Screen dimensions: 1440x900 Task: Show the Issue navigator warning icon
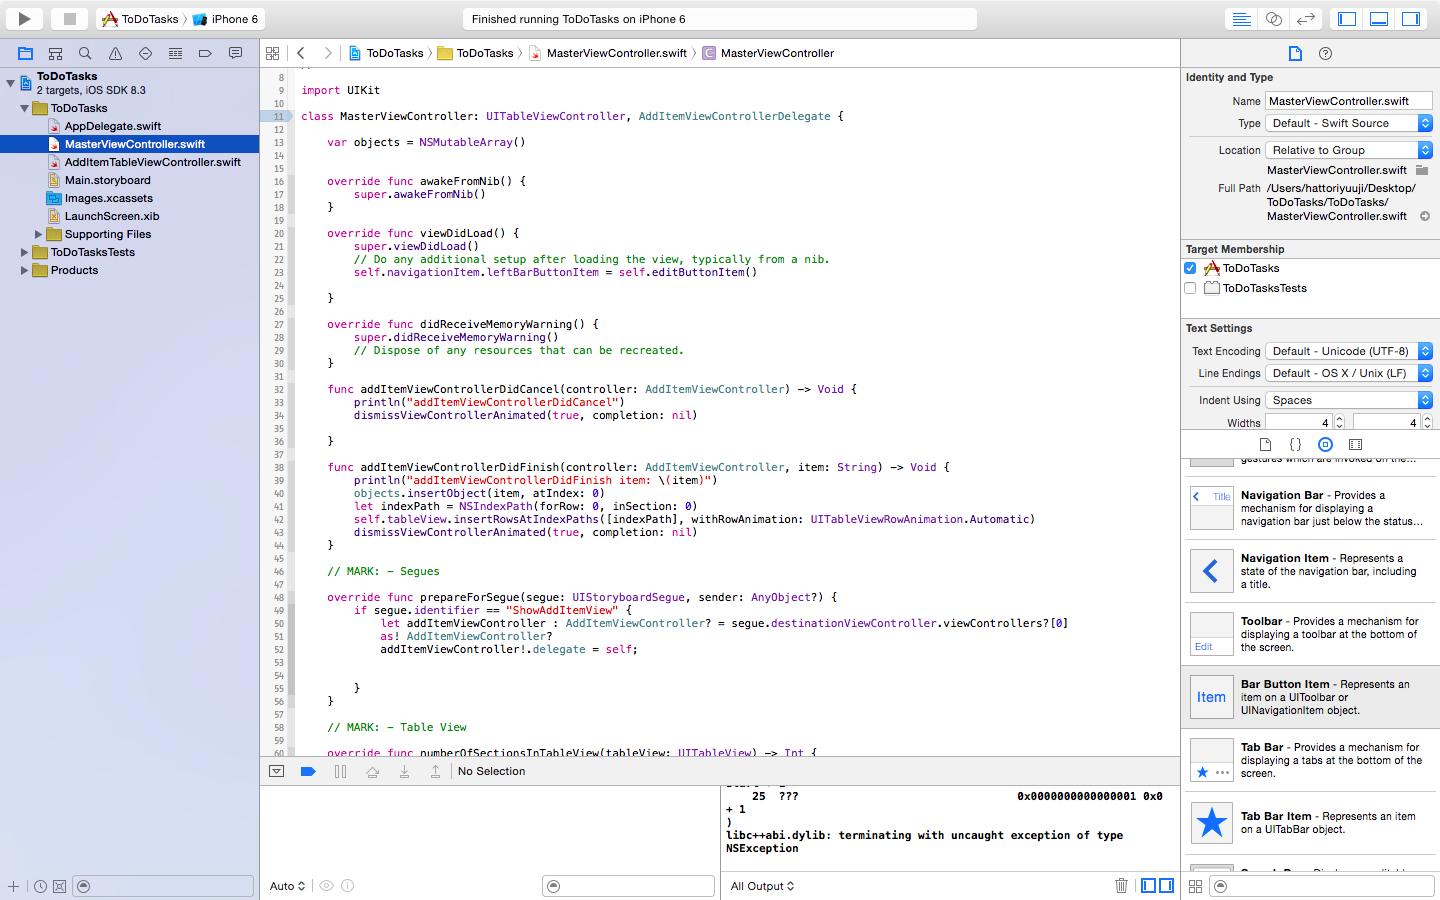pos(115,53)
